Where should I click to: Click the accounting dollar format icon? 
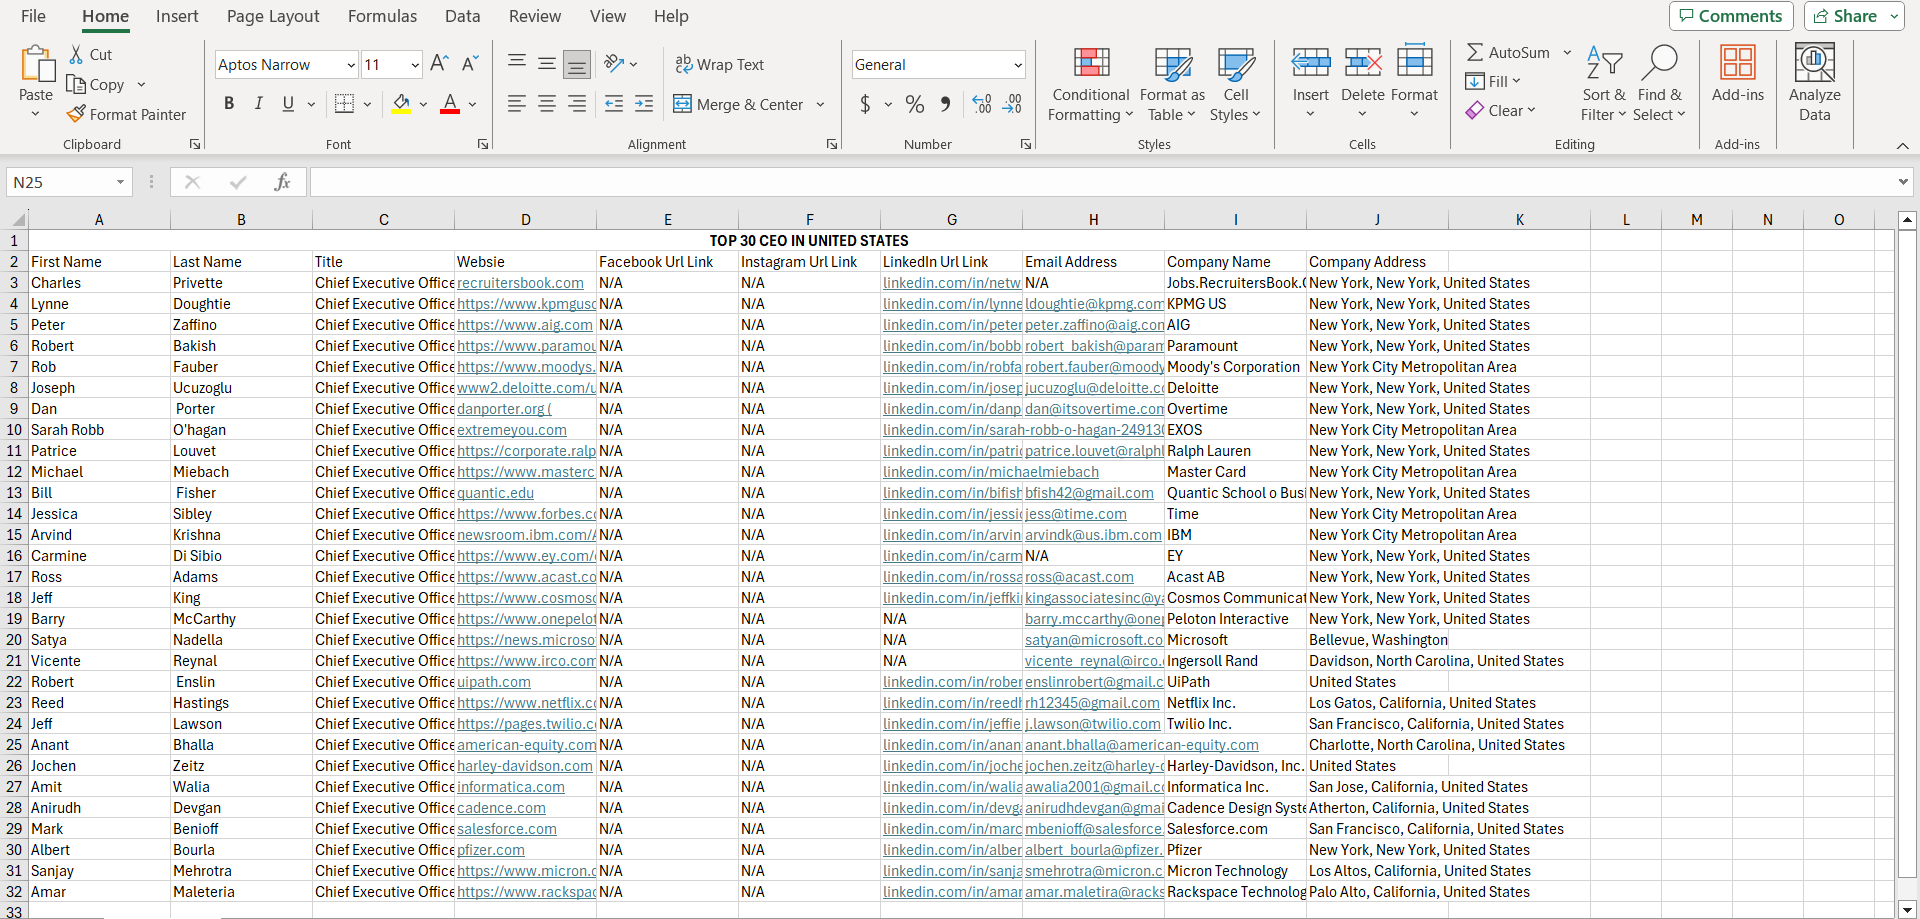point(865,104)
